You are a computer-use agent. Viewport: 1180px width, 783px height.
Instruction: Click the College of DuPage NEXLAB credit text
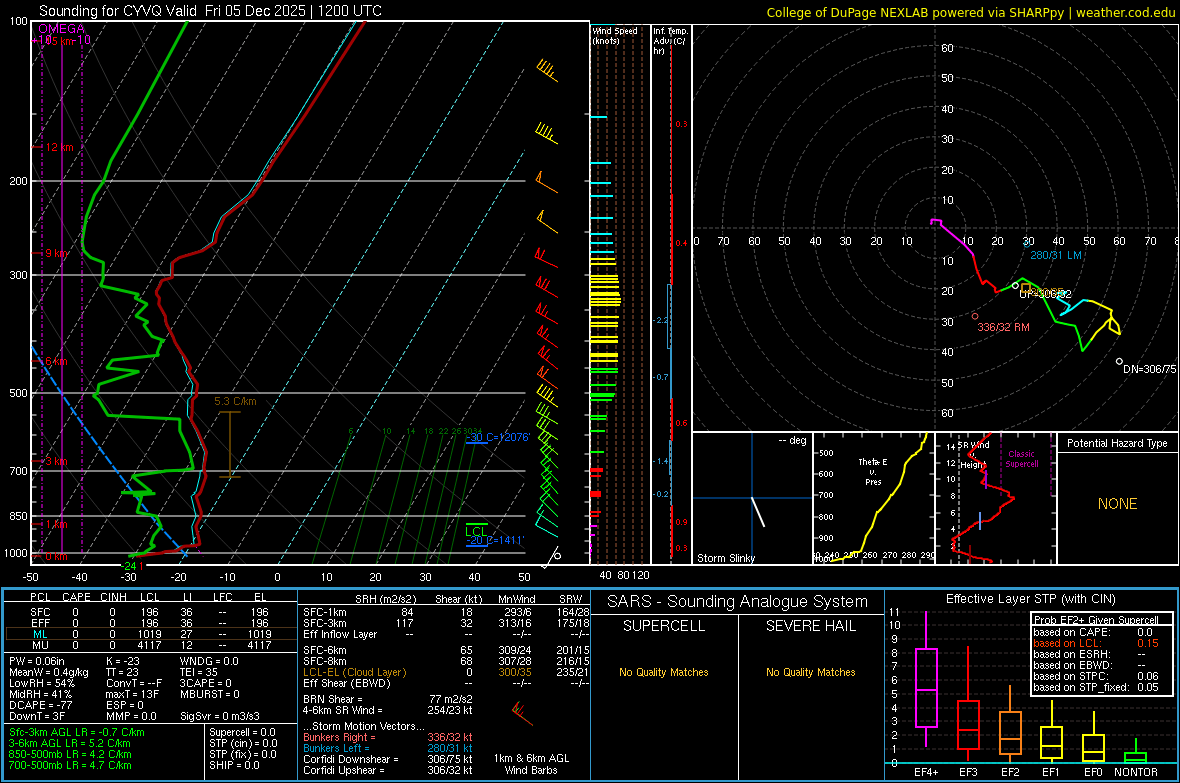[x=970, y=12]
